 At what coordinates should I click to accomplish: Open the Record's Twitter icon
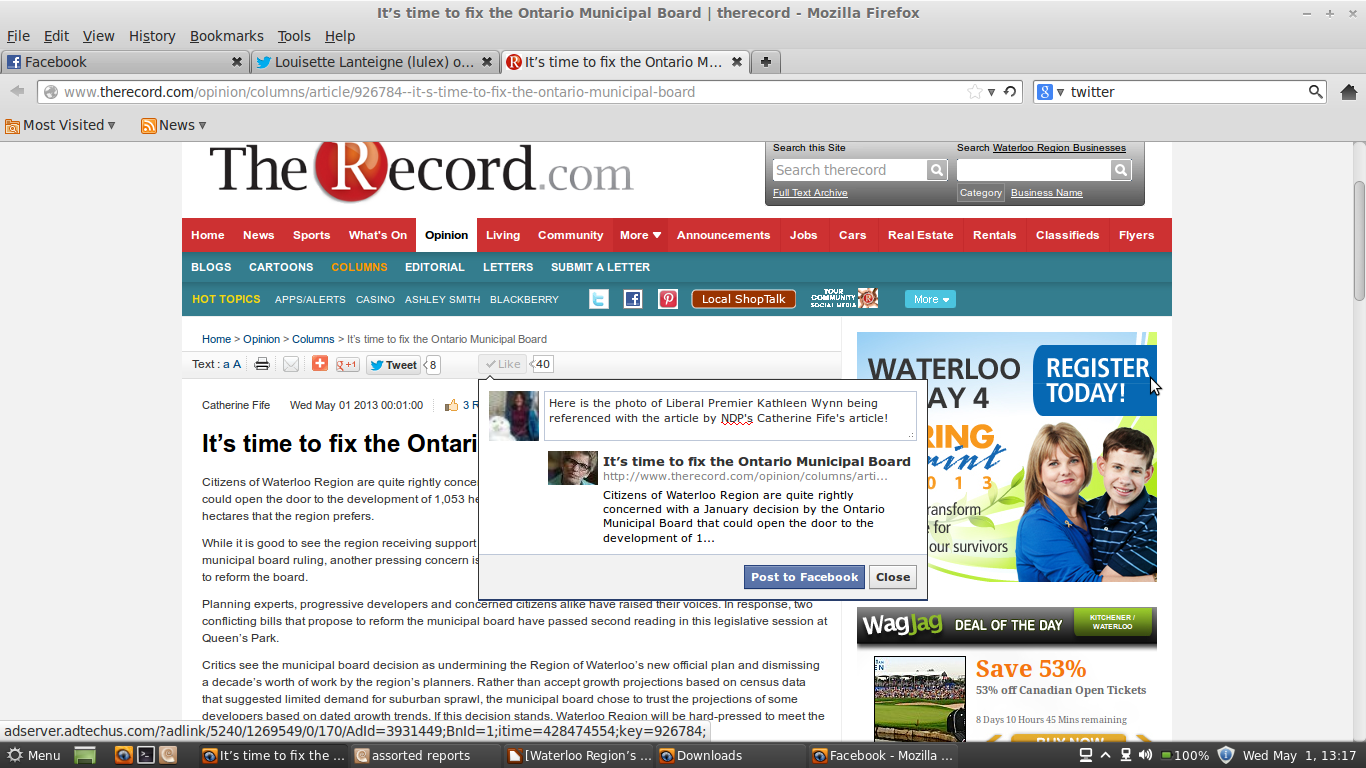[598, 299]
